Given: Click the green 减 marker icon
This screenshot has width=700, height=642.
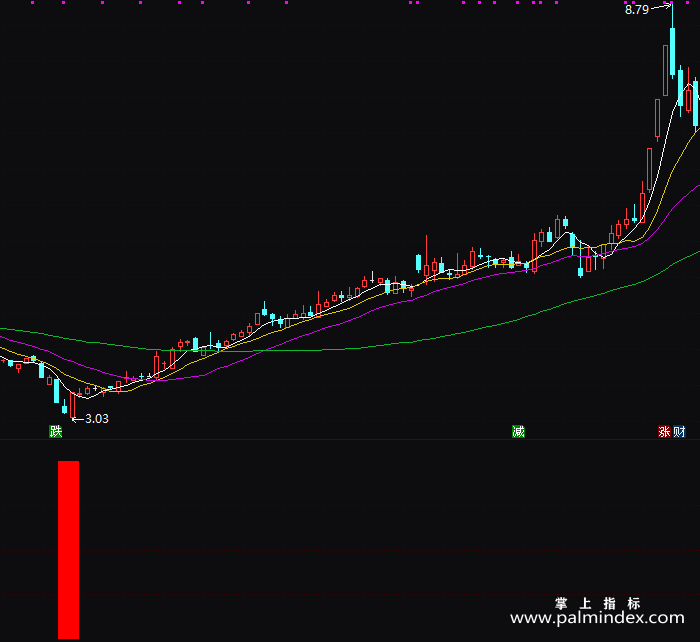Looking at the screenshot, I should click(518, 431).
